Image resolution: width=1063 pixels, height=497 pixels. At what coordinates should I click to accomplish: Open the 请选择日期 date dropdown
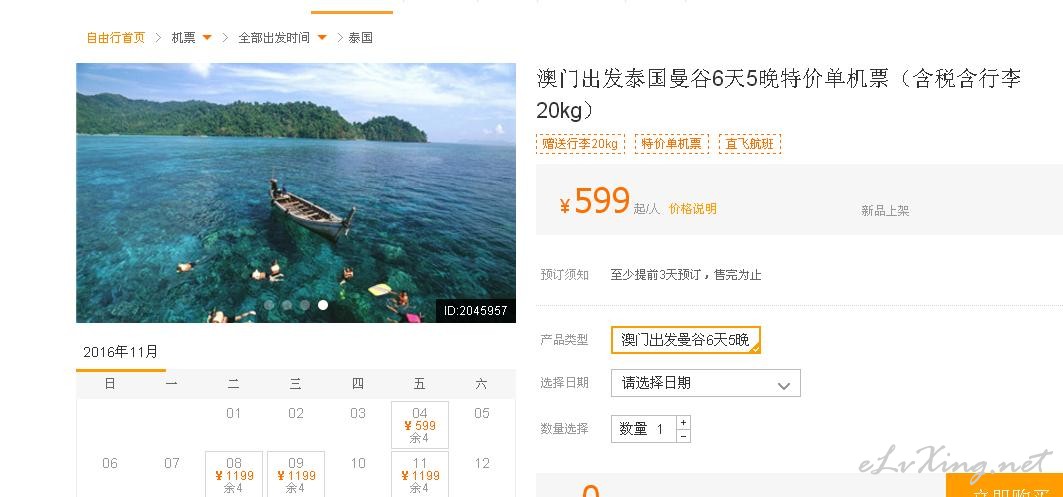[706, 383]
